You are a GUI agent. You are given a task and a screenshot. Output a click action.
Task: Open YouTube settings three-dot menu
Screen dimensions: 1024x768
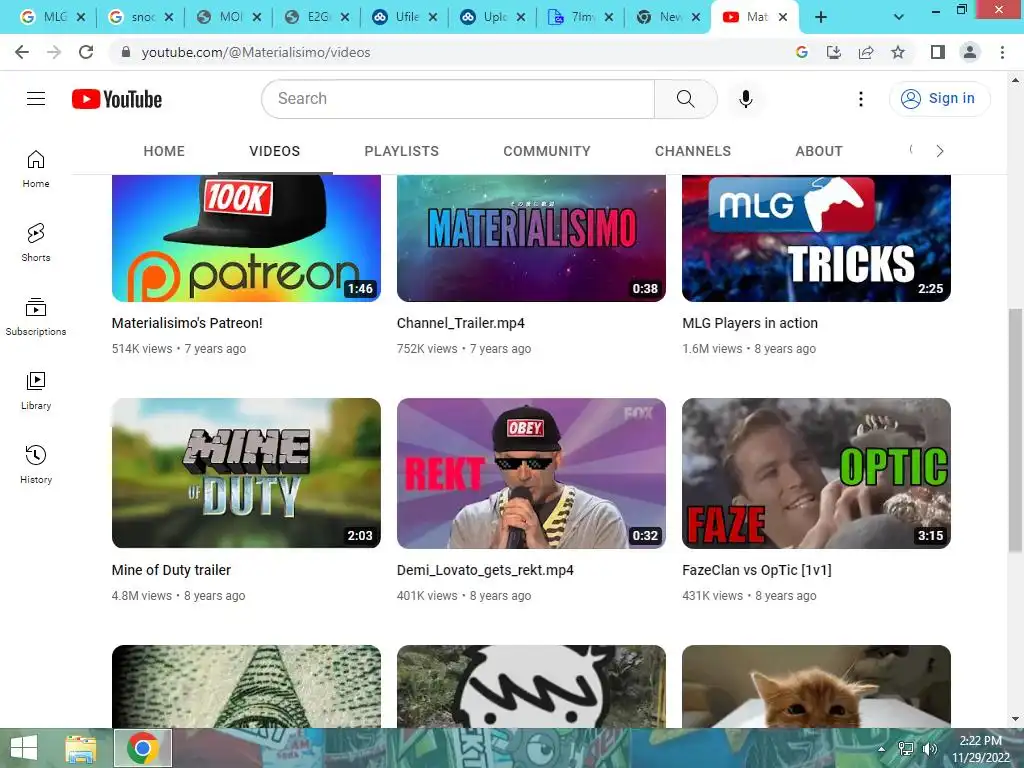(861, 99)
